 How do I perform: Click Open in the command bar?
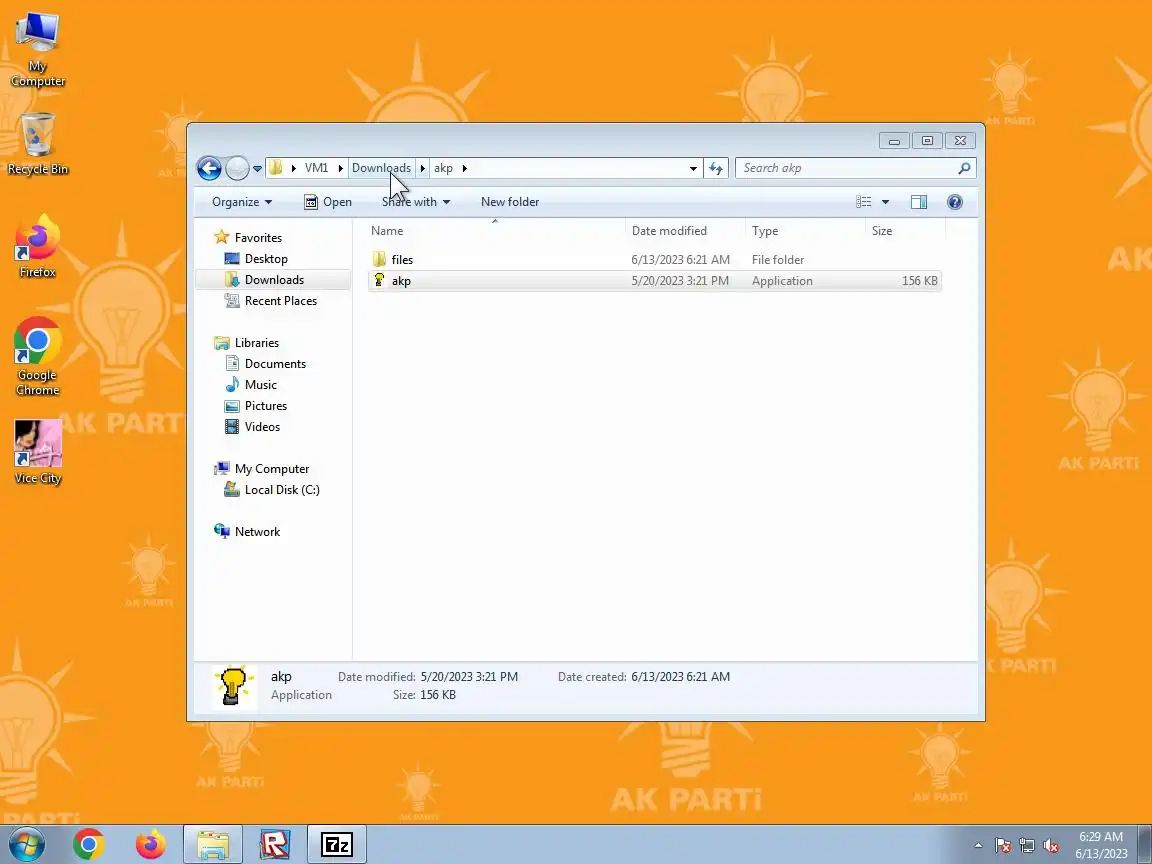(328, 202)
